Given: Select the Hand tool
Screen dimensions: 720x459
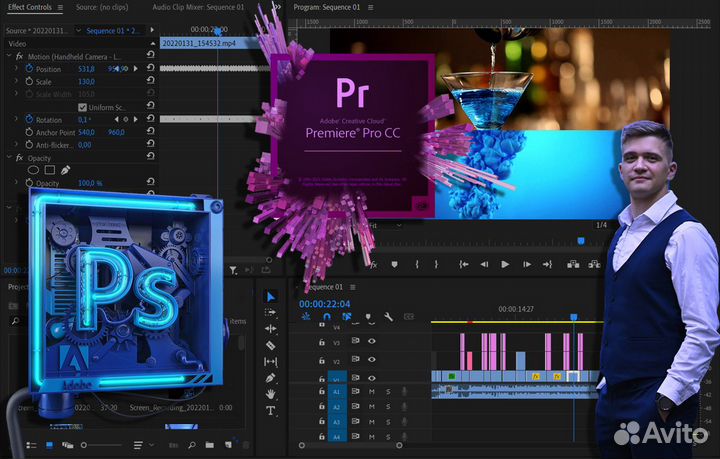Looking at the screenshot, I should [x=271, y=394].
